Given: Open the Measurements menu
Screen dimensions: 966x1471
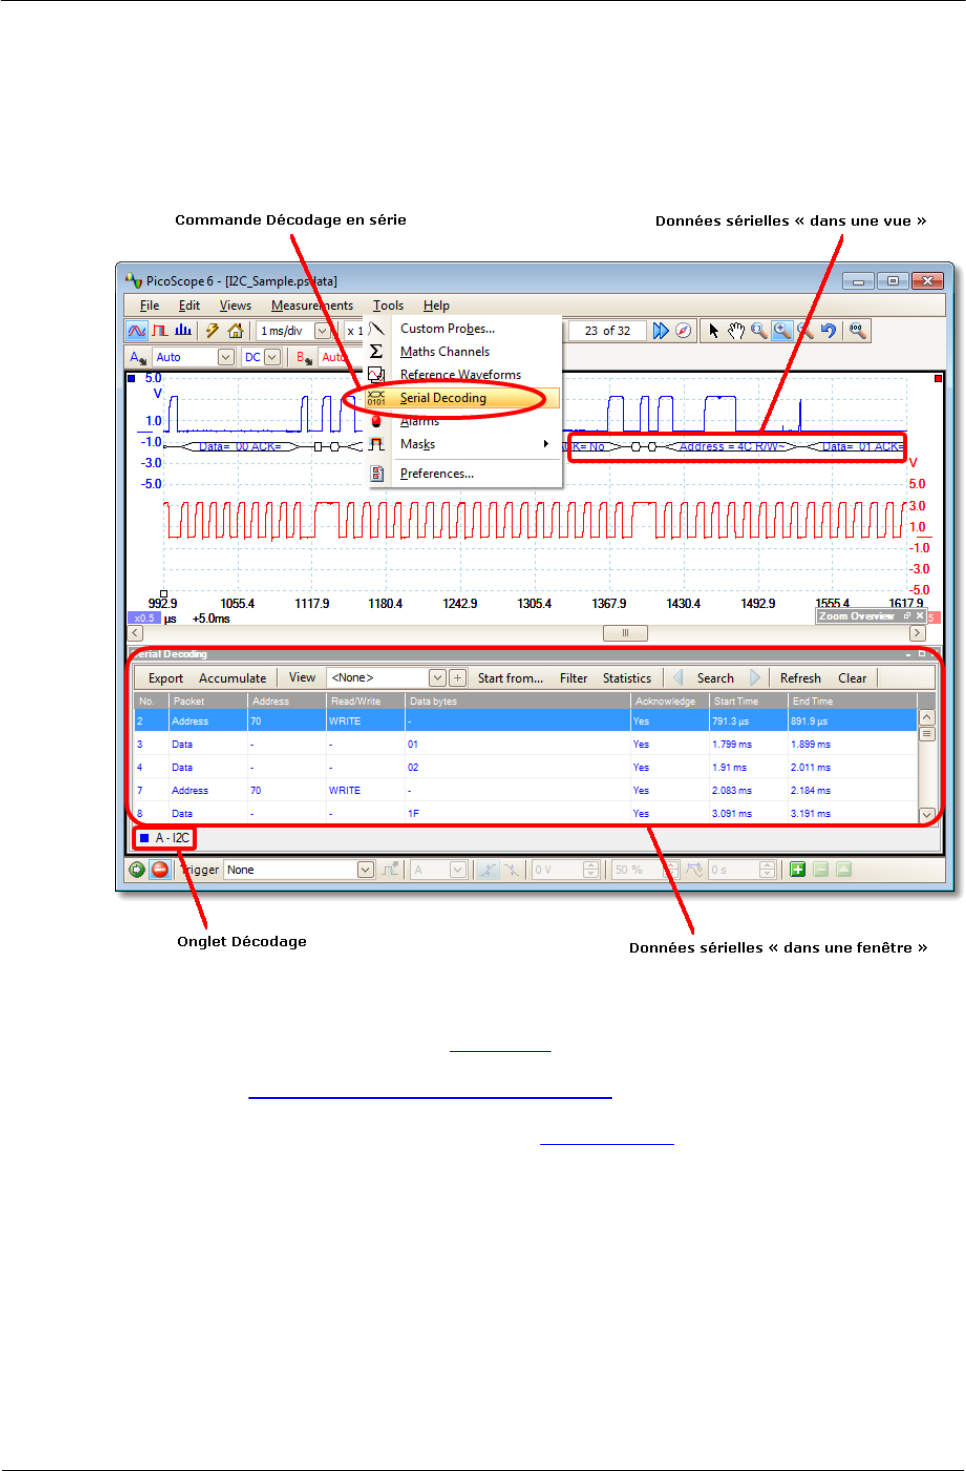Looking at the screenshot, I should [x=312, y=306].
